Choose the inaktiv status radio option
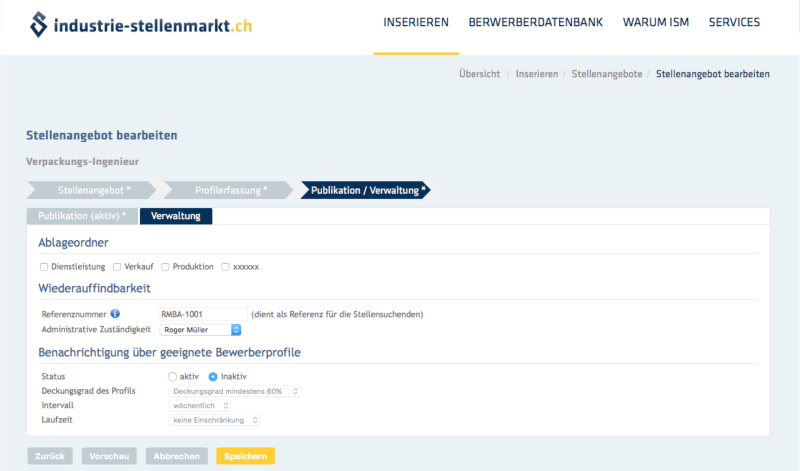800x471 pixels. click(x=213, y=376)
